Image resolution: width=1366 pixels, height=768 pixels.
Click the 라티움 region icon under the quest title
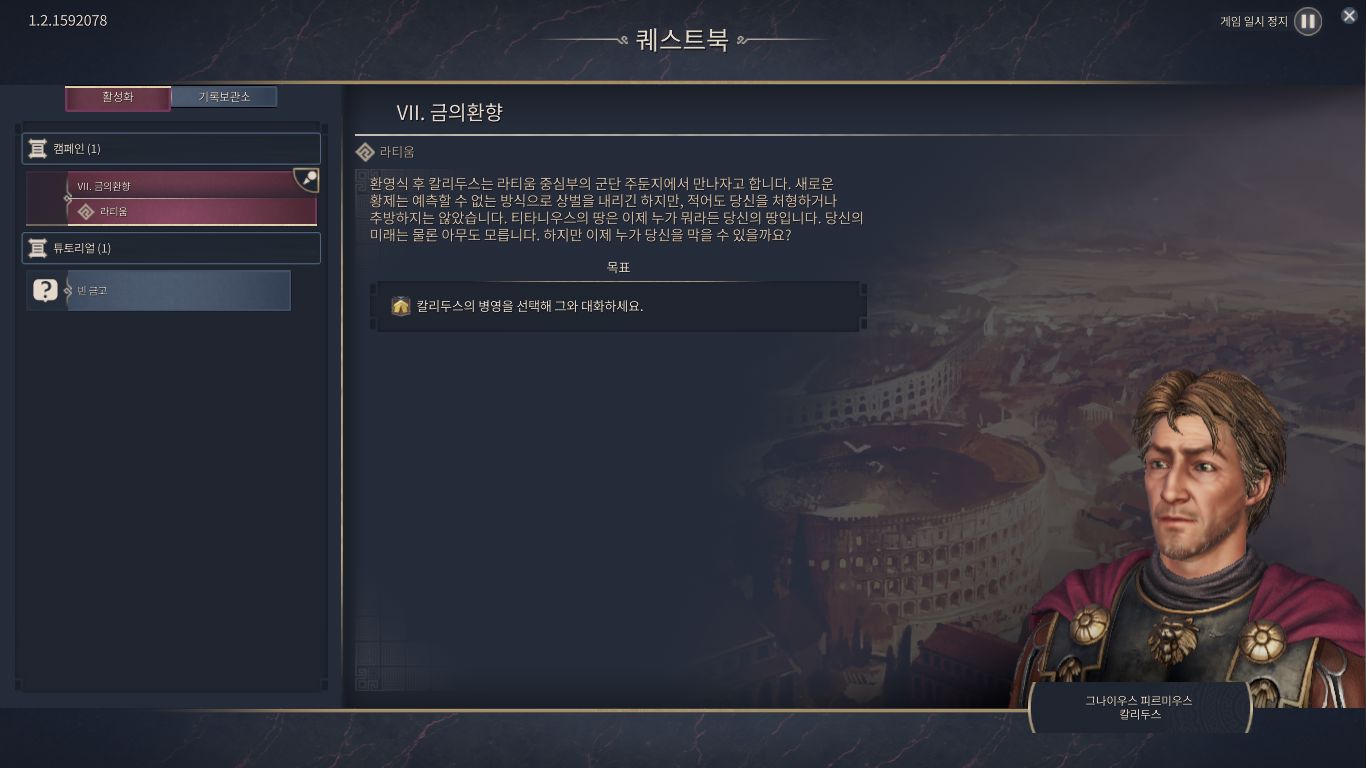point(366,152)
